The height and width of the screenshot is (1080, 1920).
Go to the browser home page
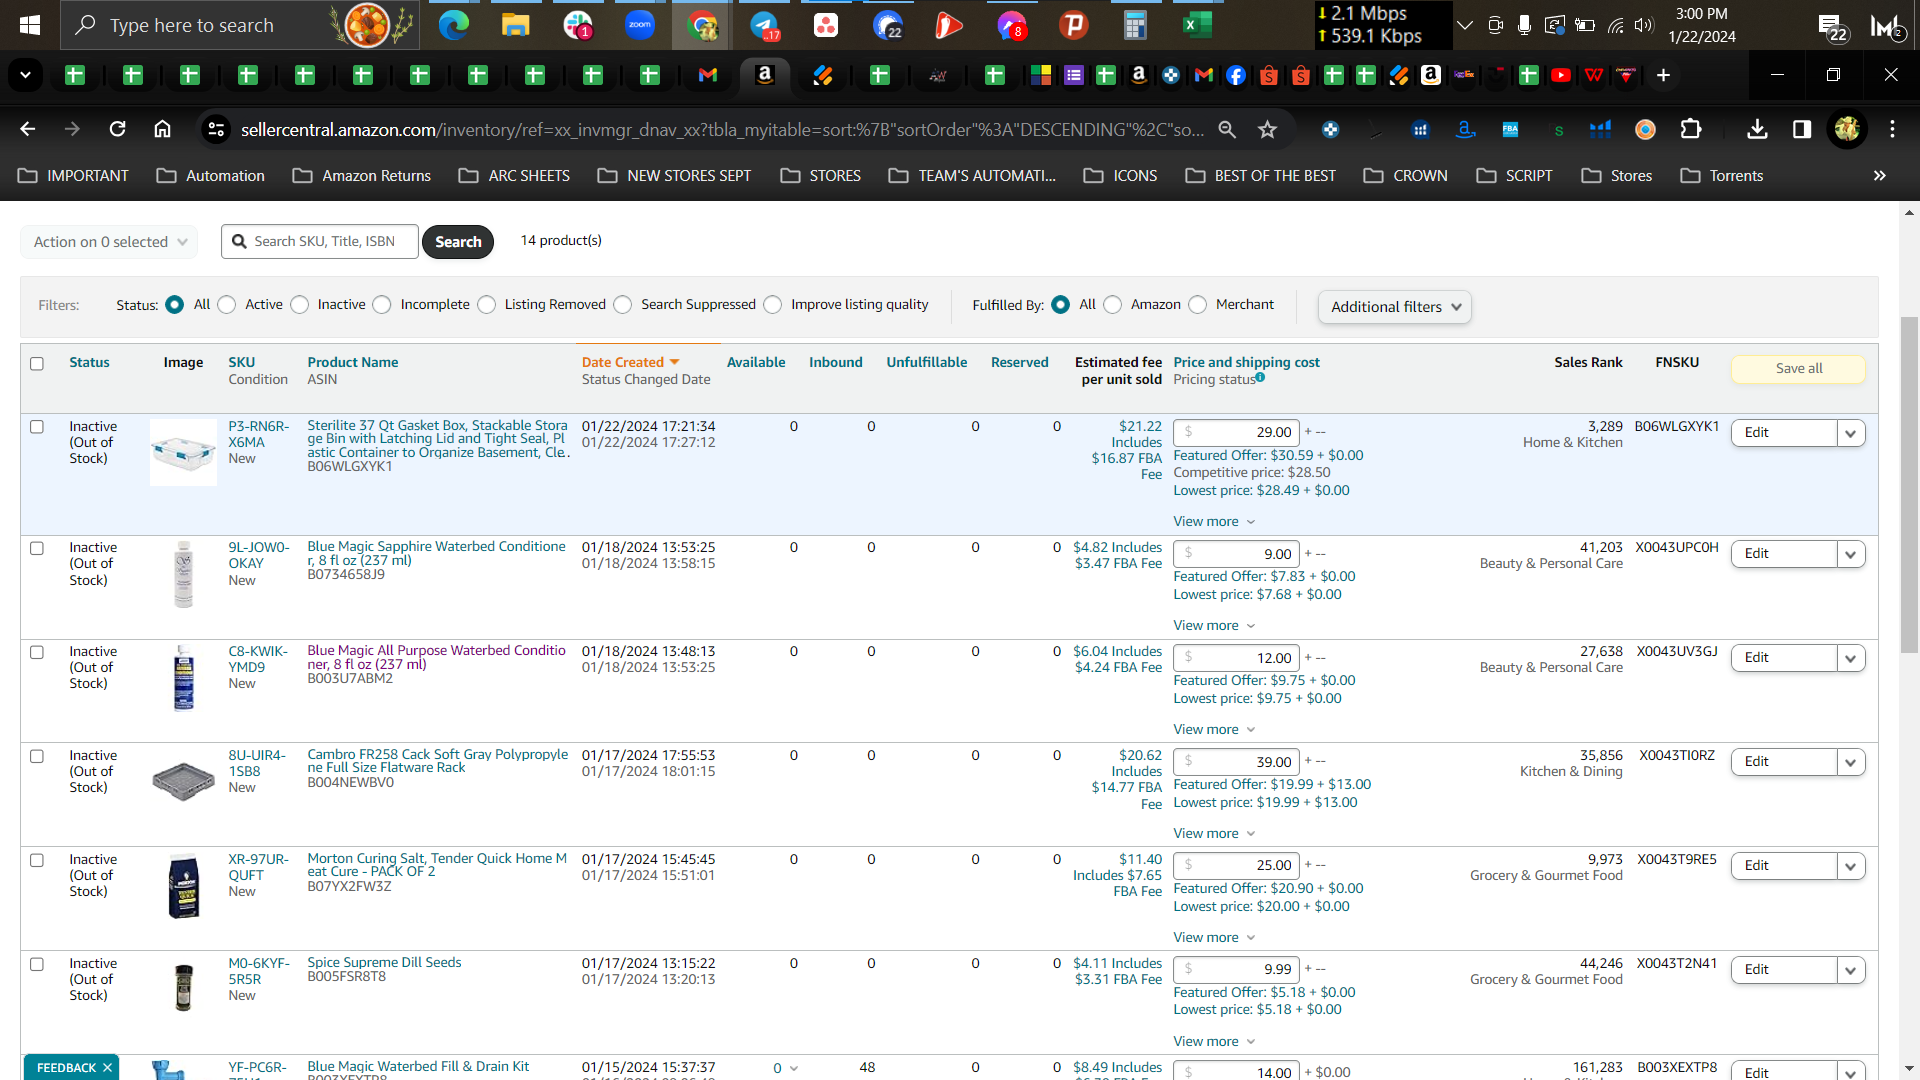click(162, 129)
